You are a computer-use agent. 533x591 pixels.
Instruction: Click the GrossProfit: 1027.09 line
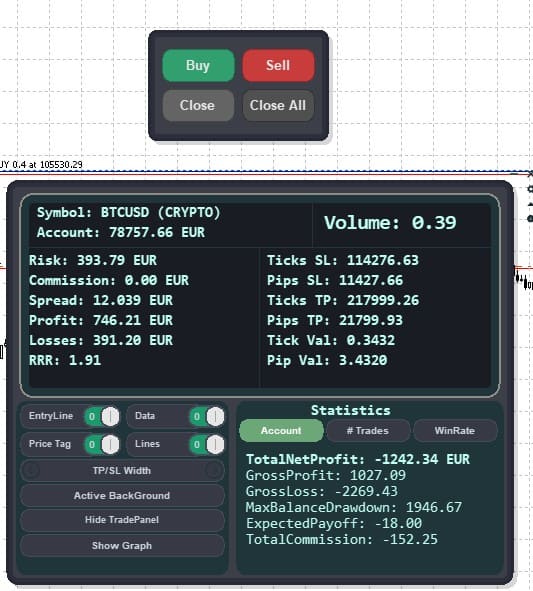[x=326, y=475]
